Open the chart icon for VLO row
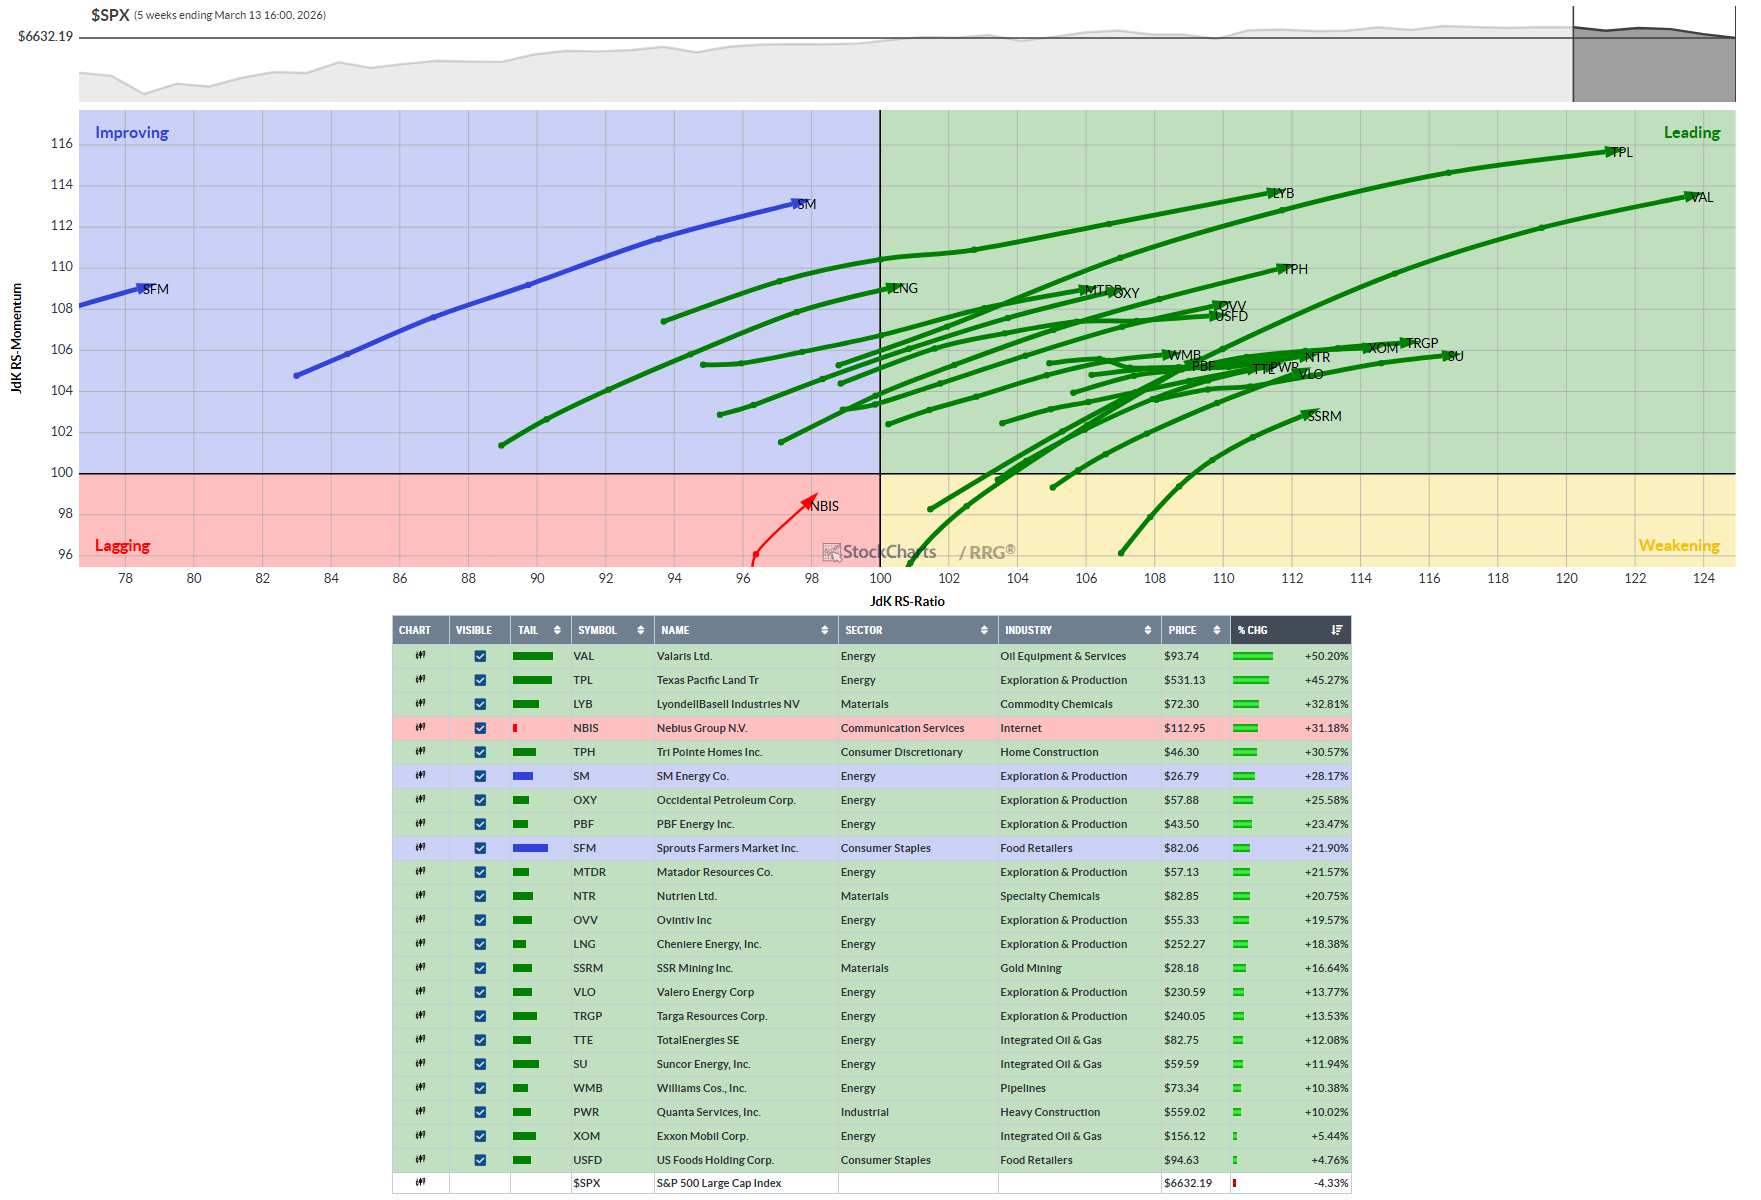The image size is (1761, 1200). point(421,992)
